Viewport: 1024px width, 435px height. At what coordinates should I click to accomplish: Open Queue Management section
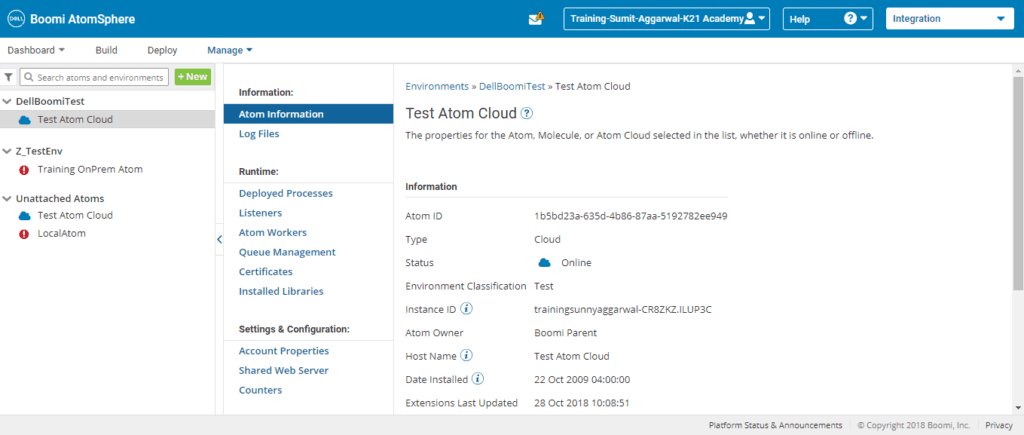coord(287,252)
